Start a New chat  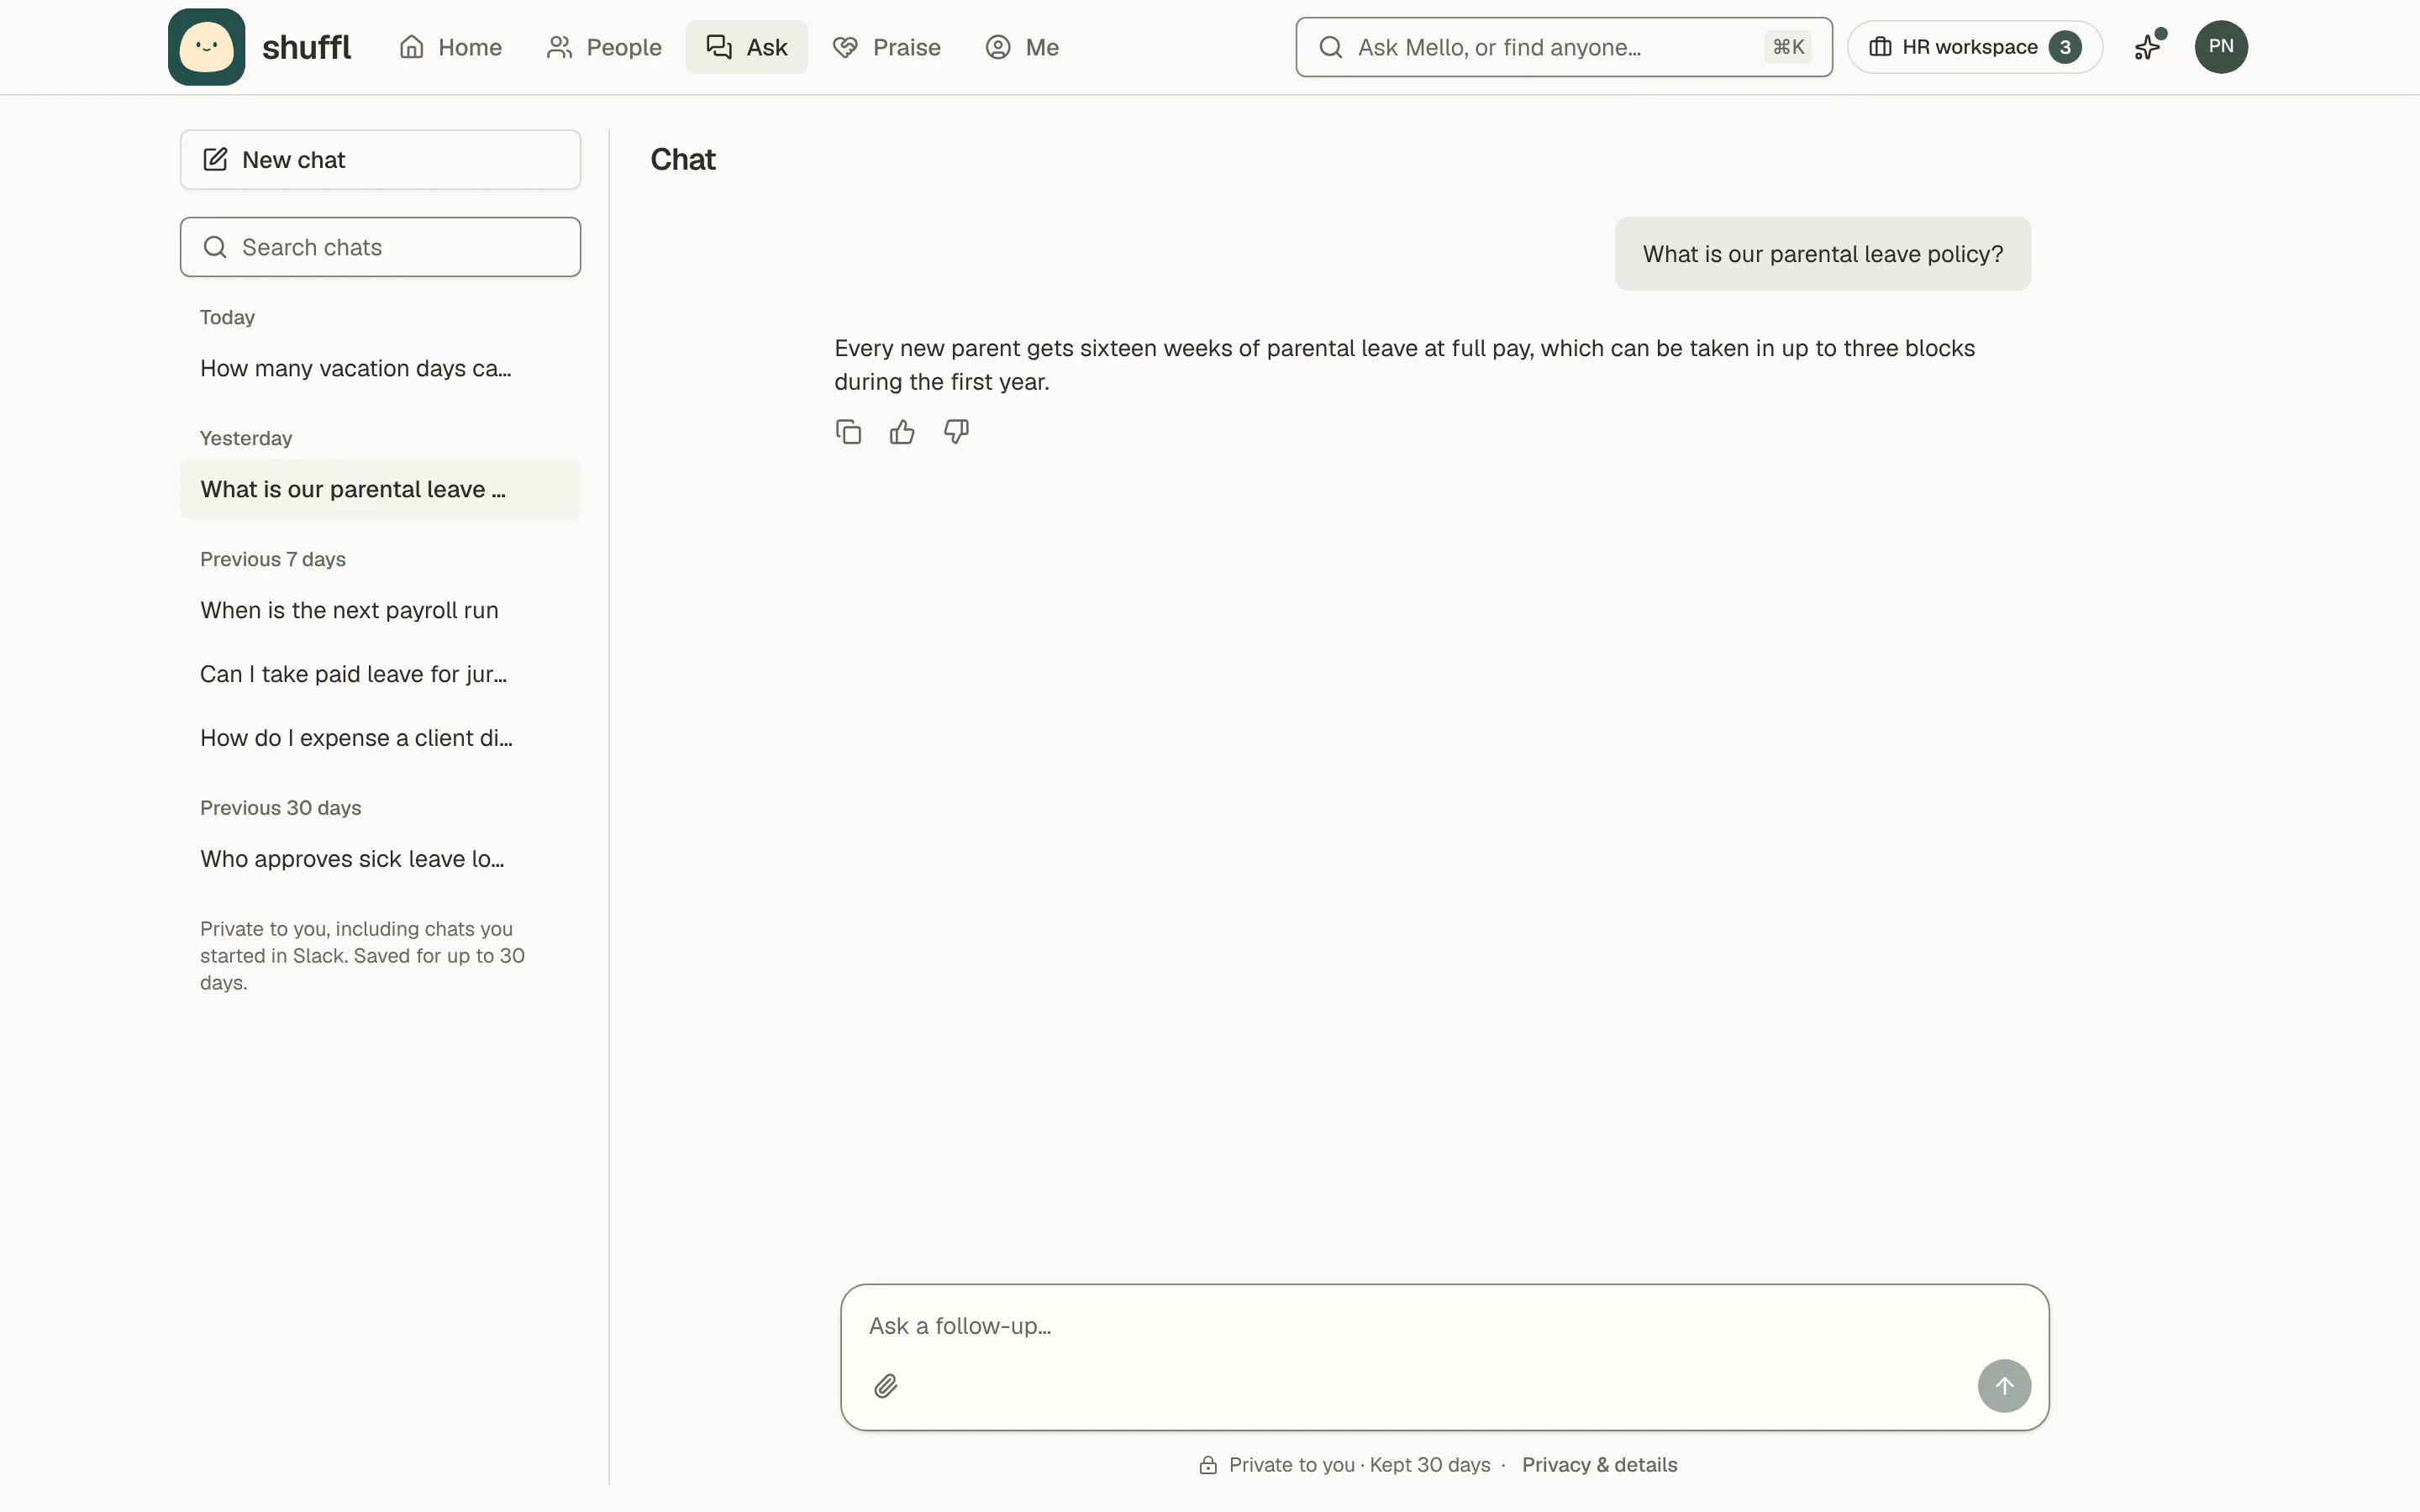click(x=380, y=160)
